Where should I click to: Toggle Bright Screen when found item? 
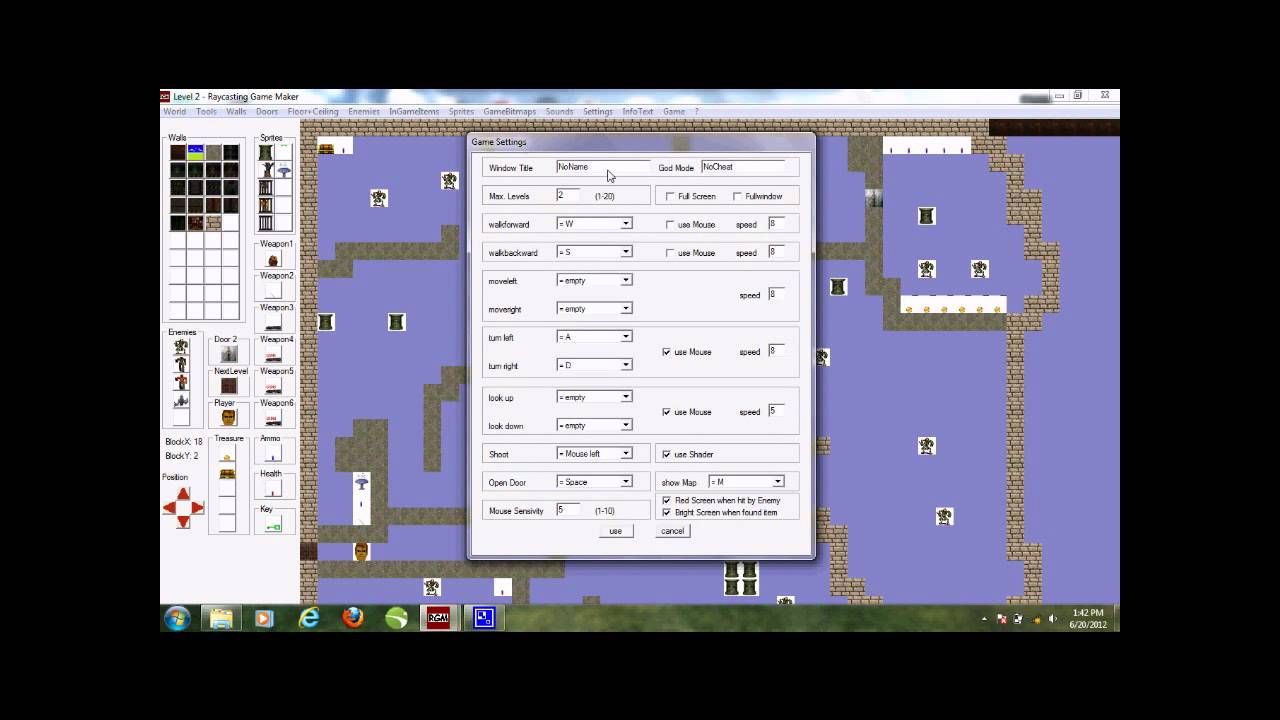point(667,512)
